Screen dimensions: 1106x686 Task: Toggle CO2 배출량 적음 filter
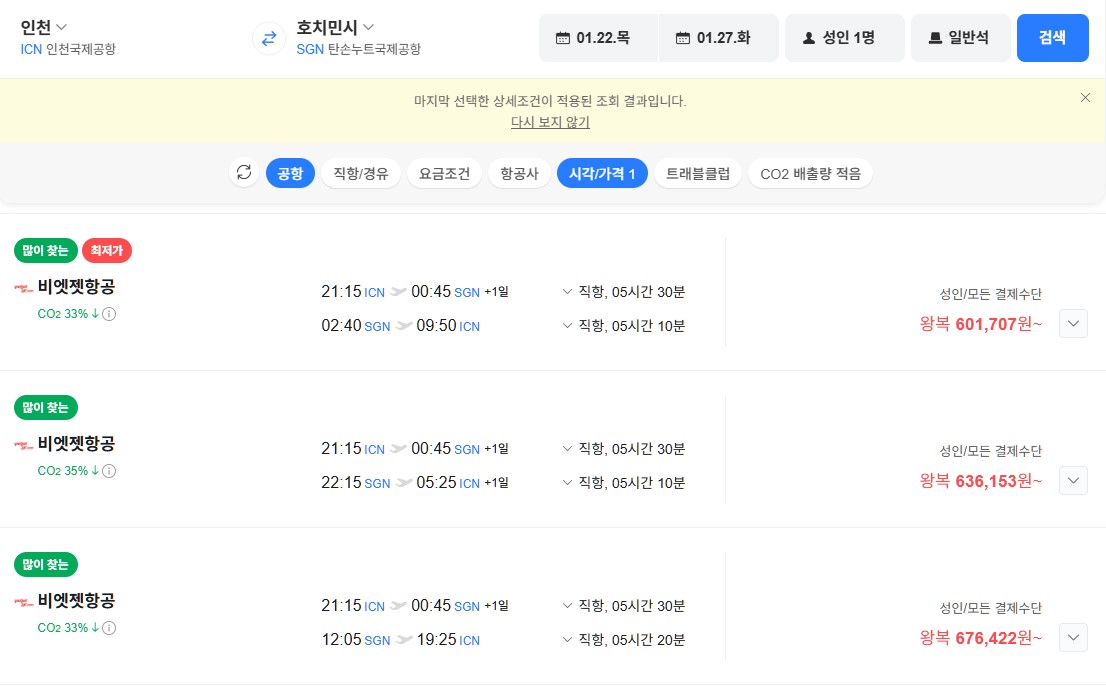point(810,173)
